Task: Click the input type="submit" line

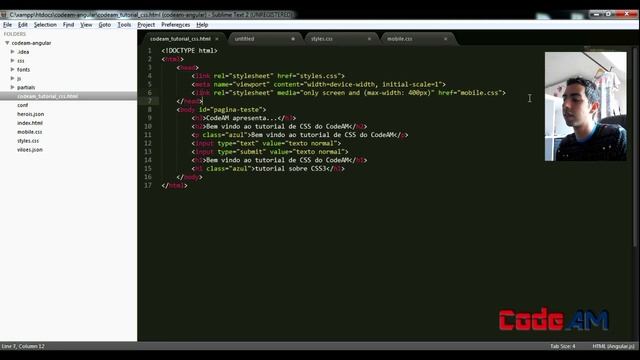Action: tap(270, 152)
